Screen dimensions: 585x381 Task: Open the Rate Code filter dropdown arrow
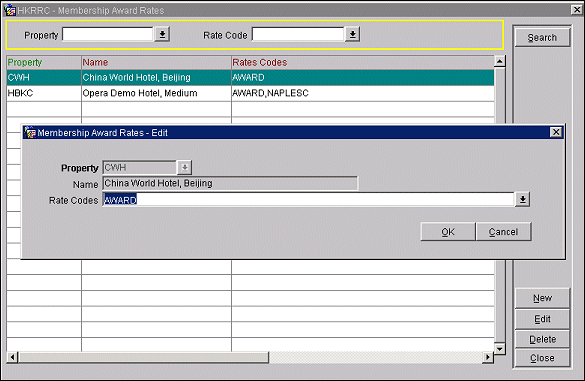point(352,34)
